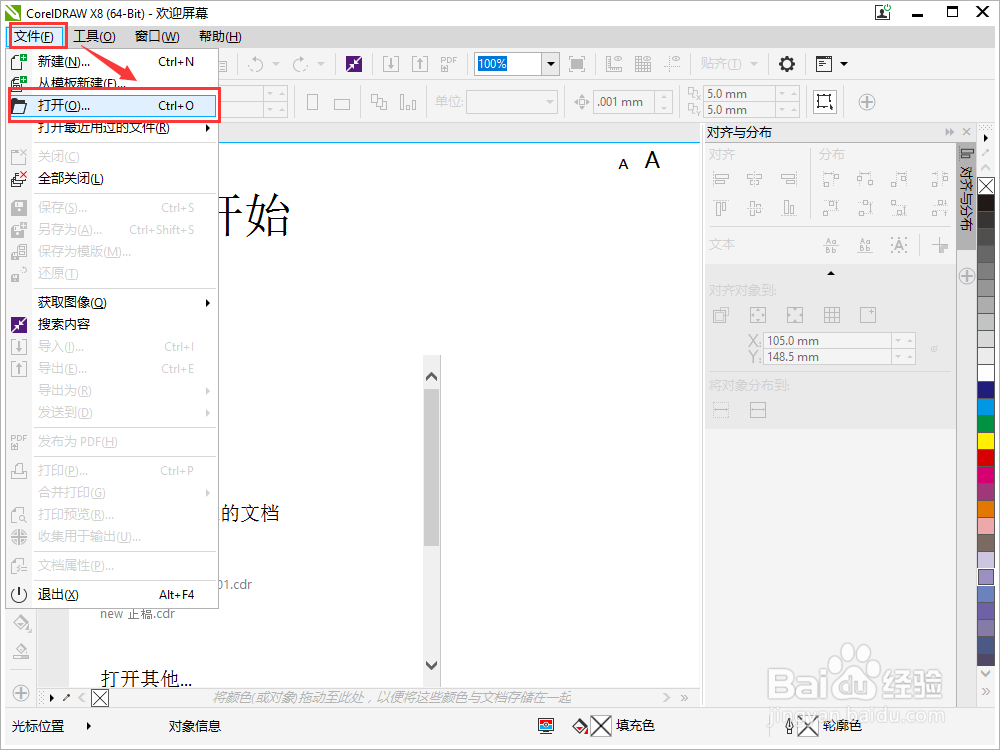This screenshot has height=750, width=1000.
Task: Click the outline pen icon in status bar
Action: [790, 726]
